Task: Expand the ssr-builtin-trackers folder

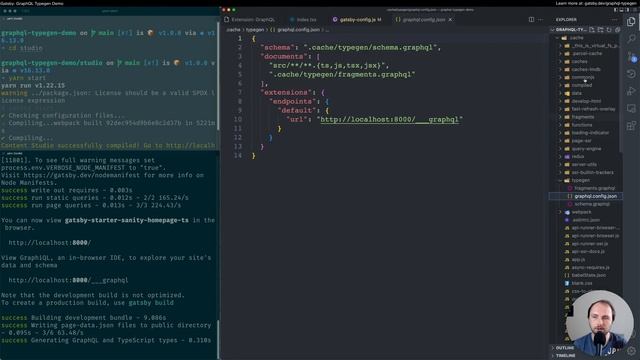Action: click(592, 172)
